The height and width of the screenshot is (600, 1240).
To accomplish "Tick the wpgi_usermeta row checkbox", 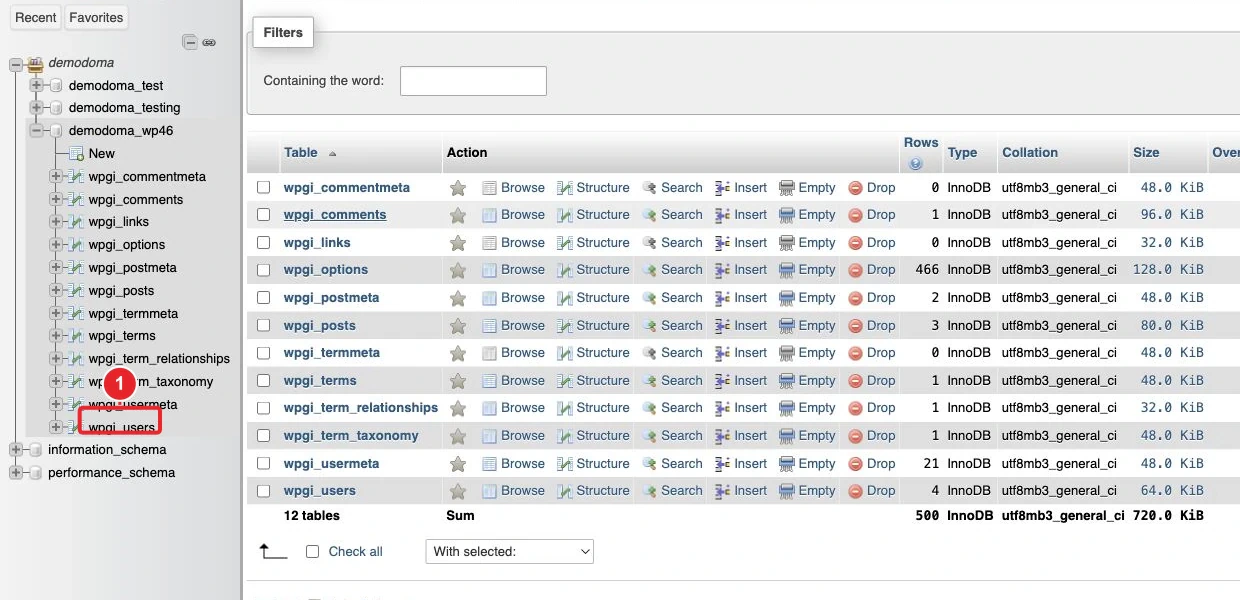I will (264, 464).
